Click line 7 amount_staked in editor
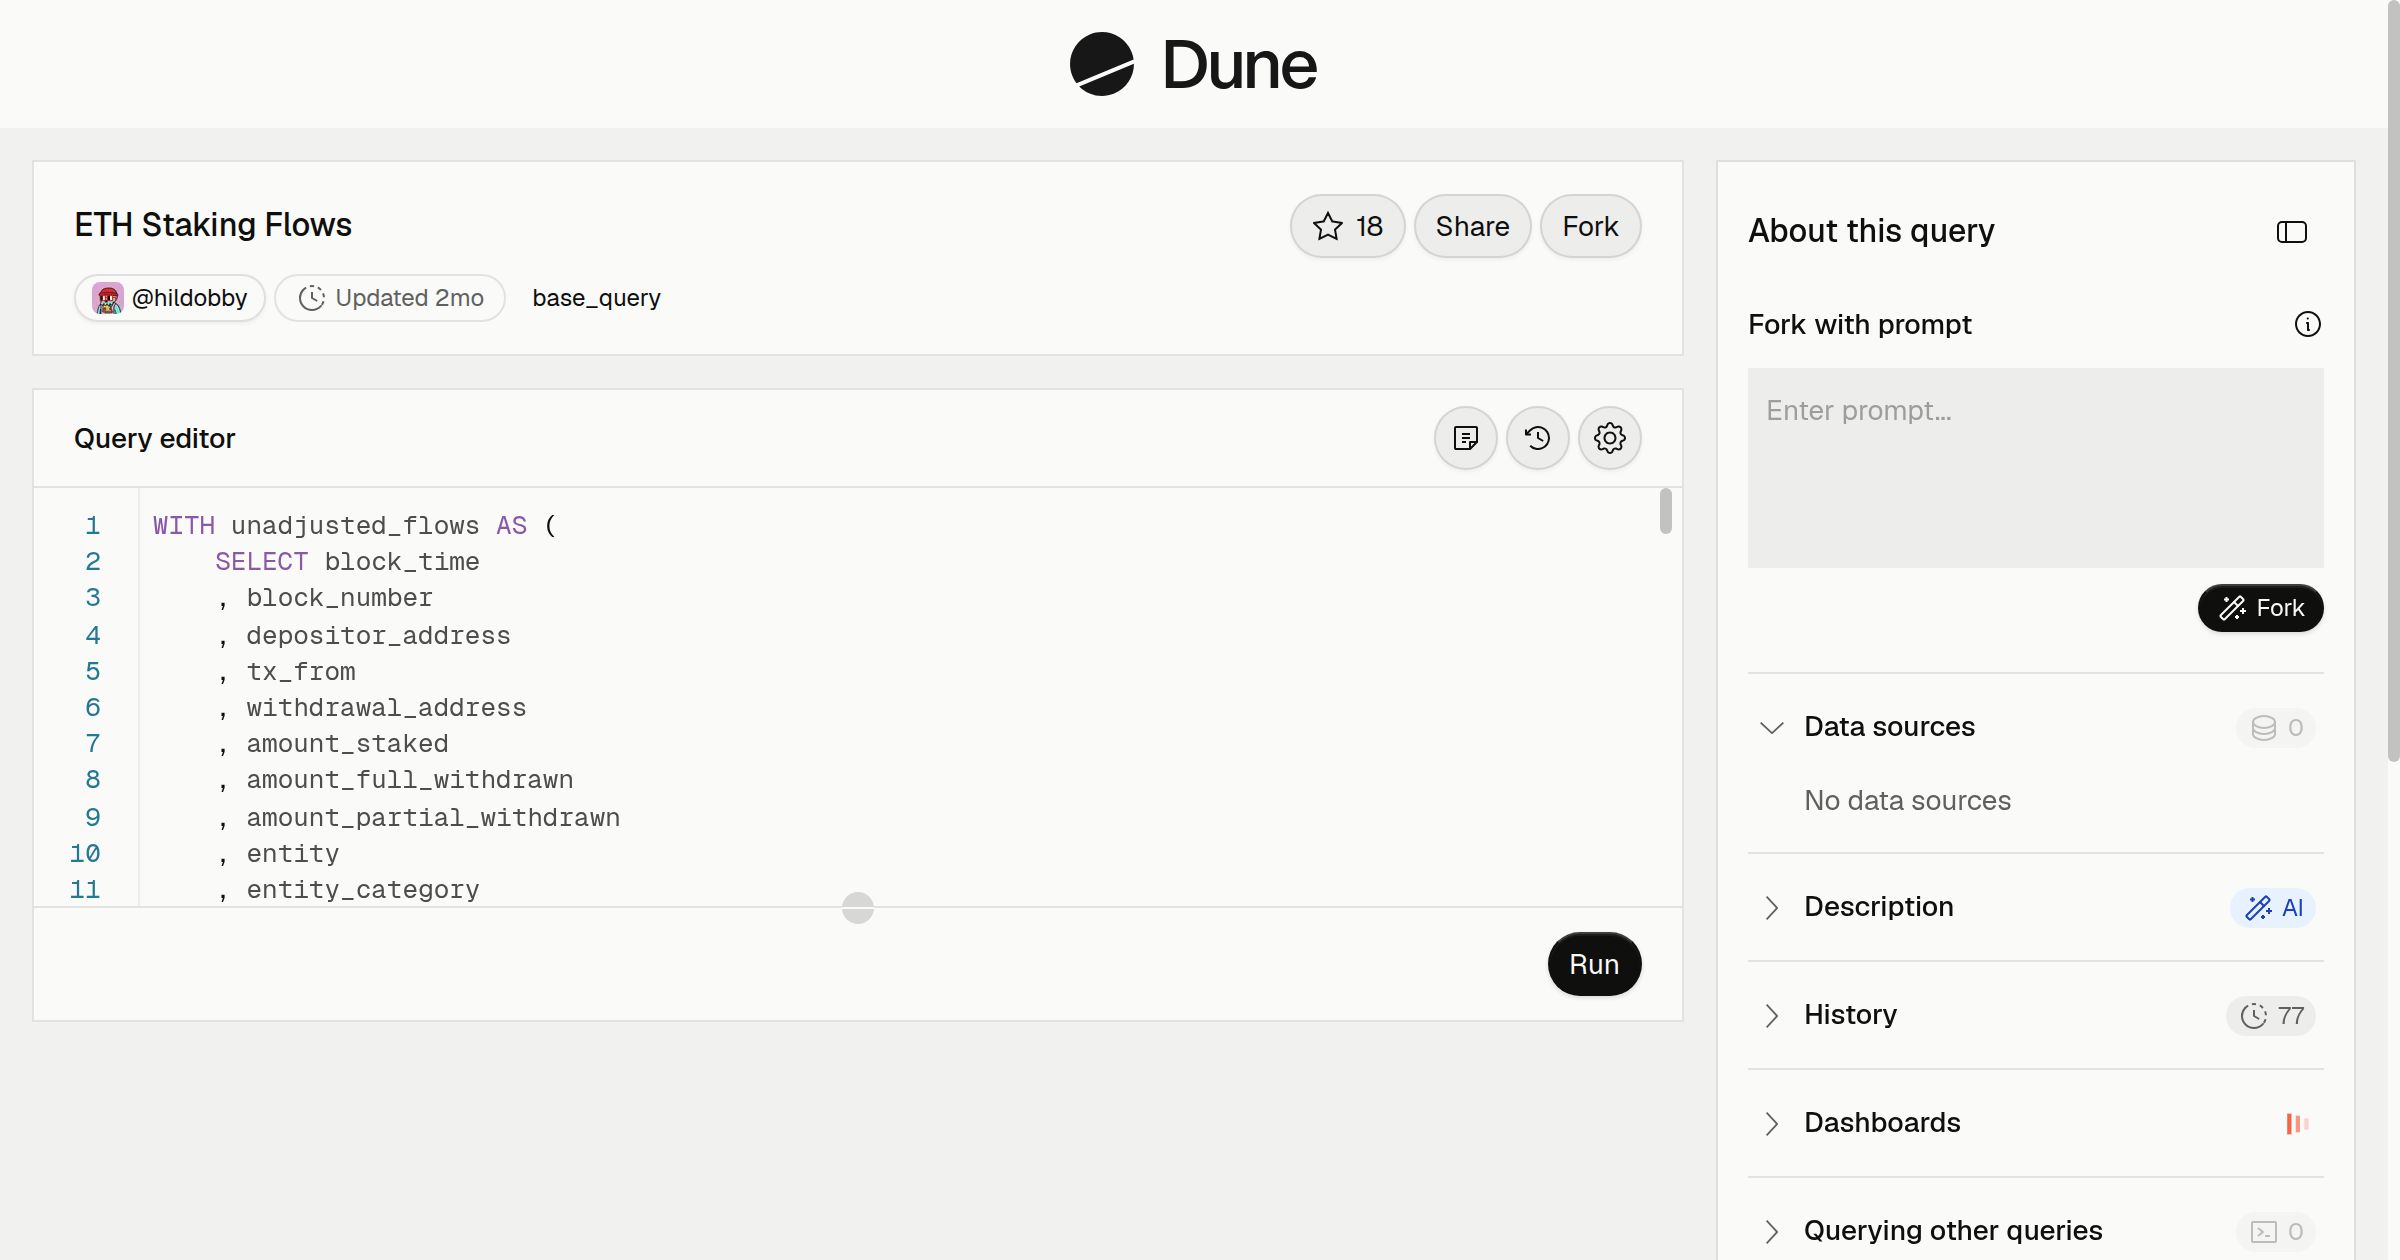The height and width of the screenshot is (1260, 2400). point(347,744)
